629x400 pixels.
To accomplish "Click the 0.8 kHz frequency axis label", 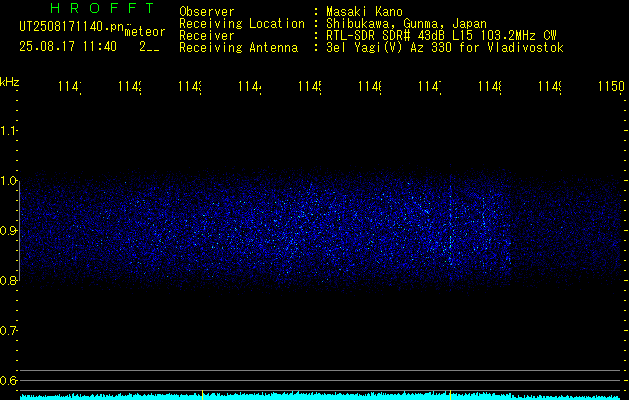I will coord(8,280).
